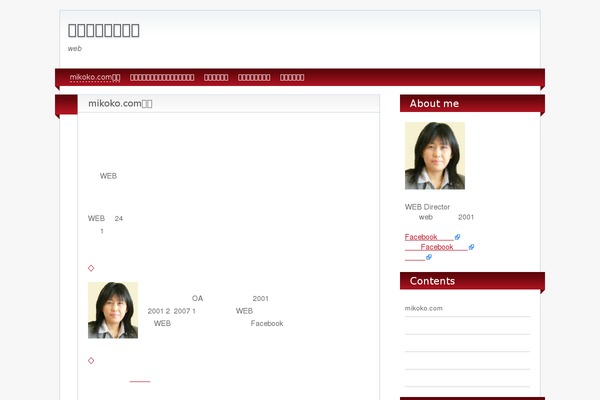The image size is (600, 400).
Task: Open the first Facebook link under About me
Action: [428, 237]
